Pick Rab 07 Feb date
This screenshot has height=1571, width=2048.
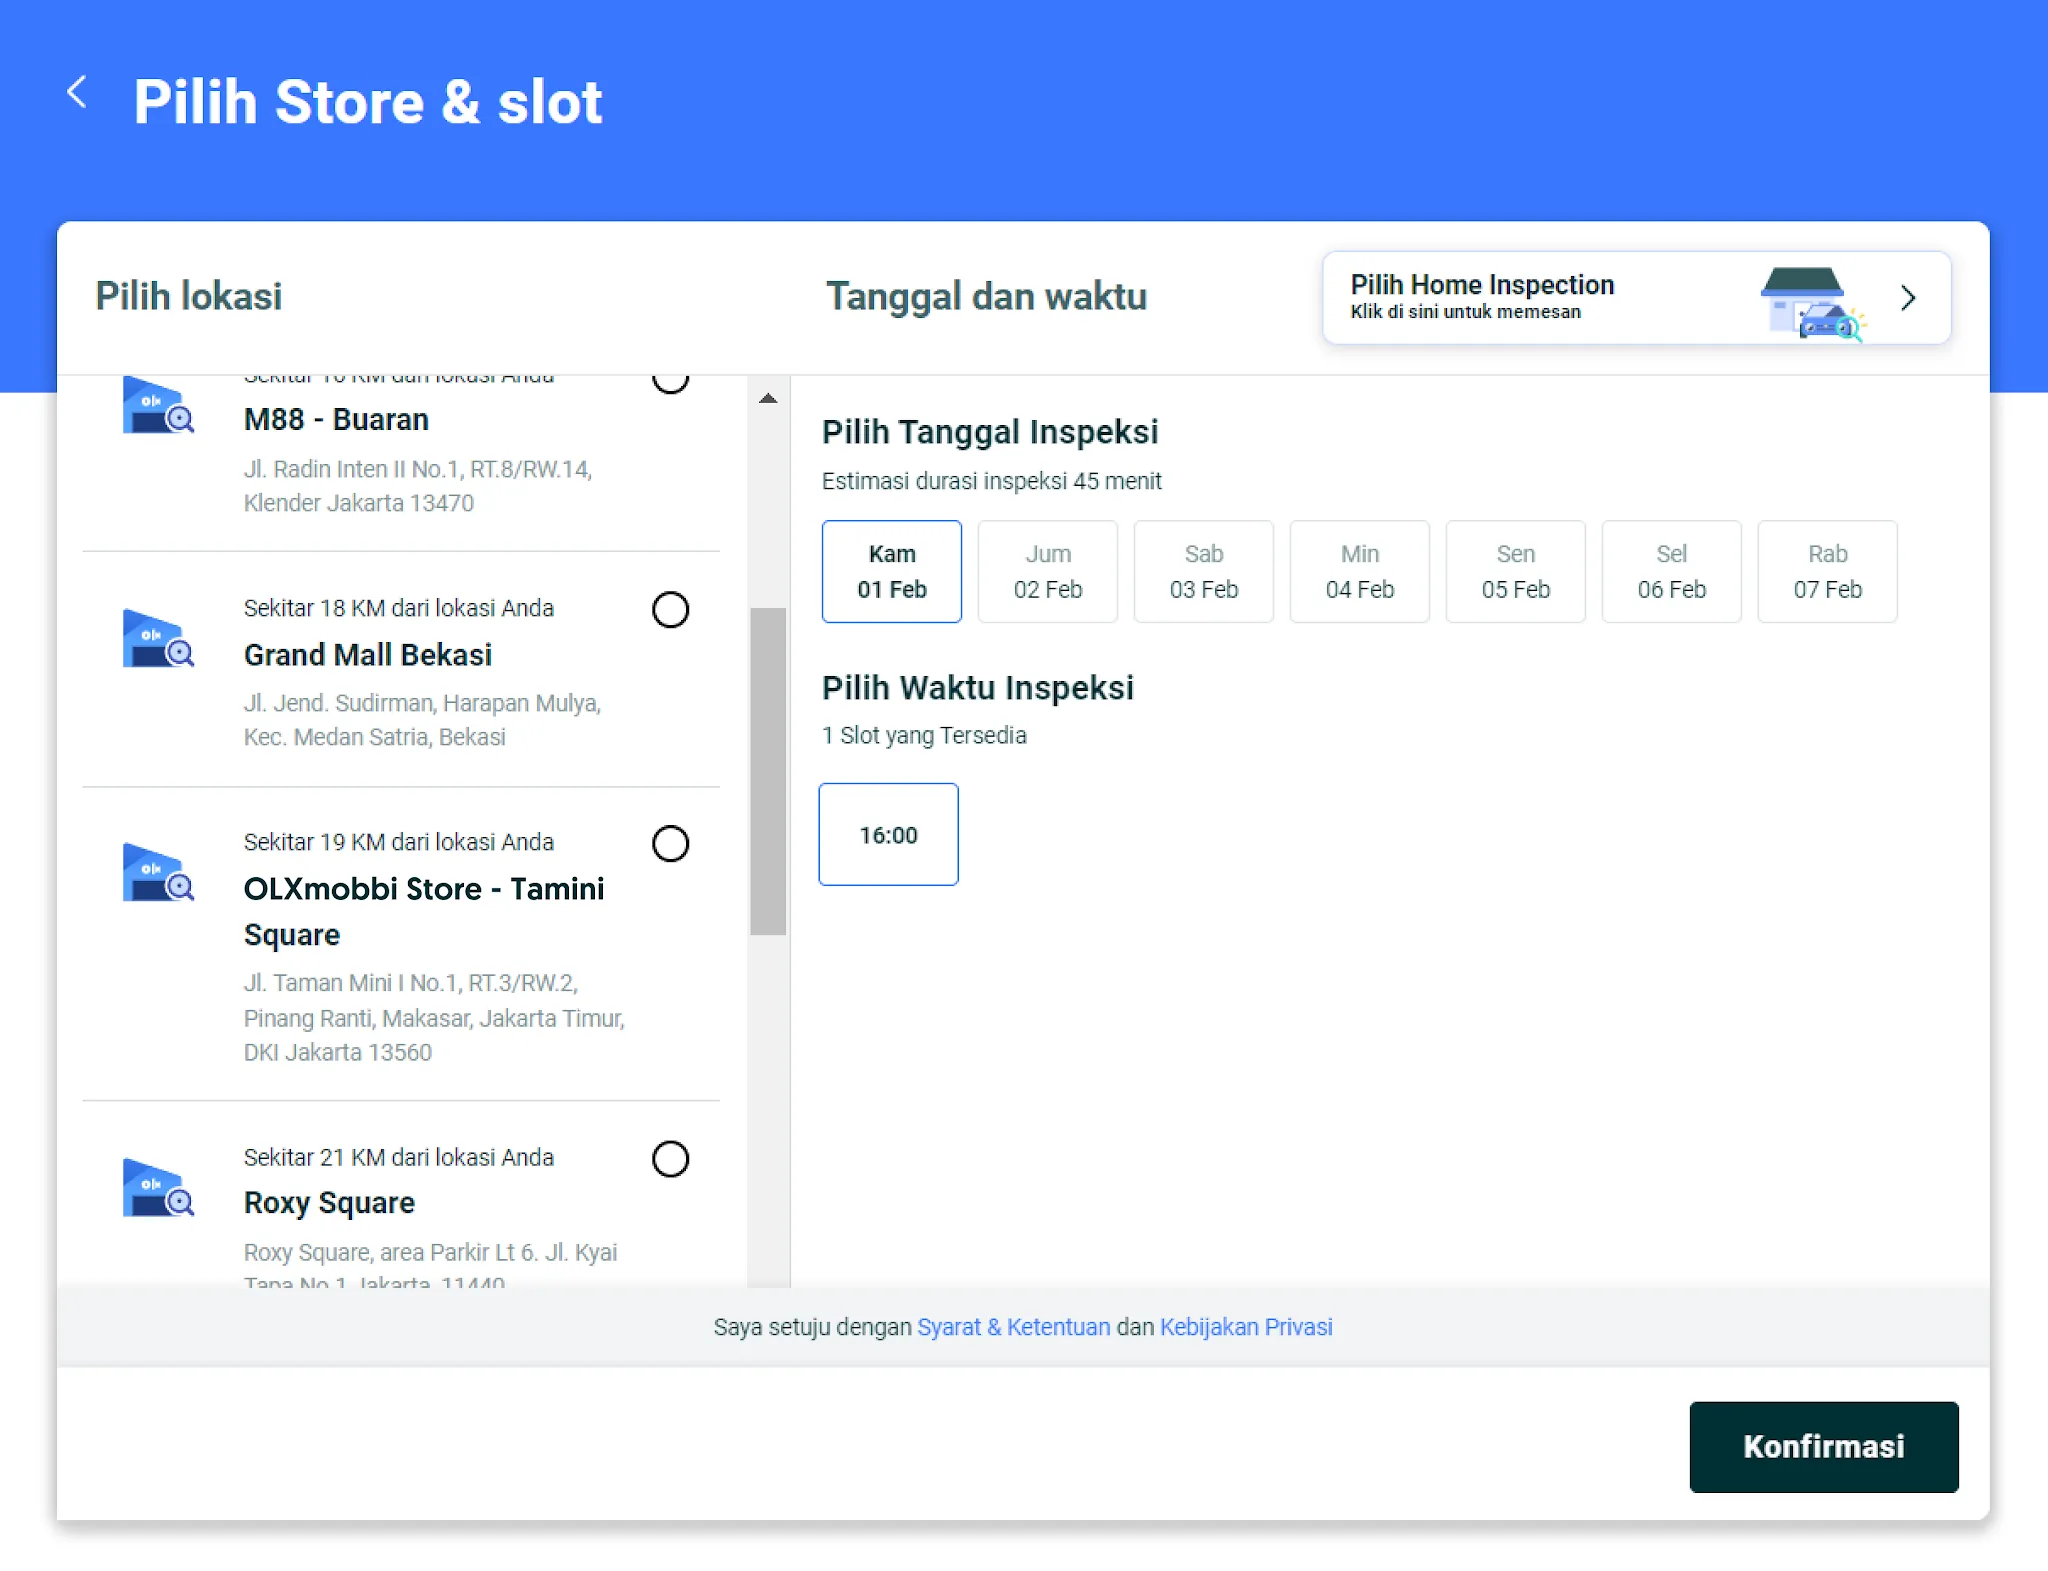(x=1828, y=571)
